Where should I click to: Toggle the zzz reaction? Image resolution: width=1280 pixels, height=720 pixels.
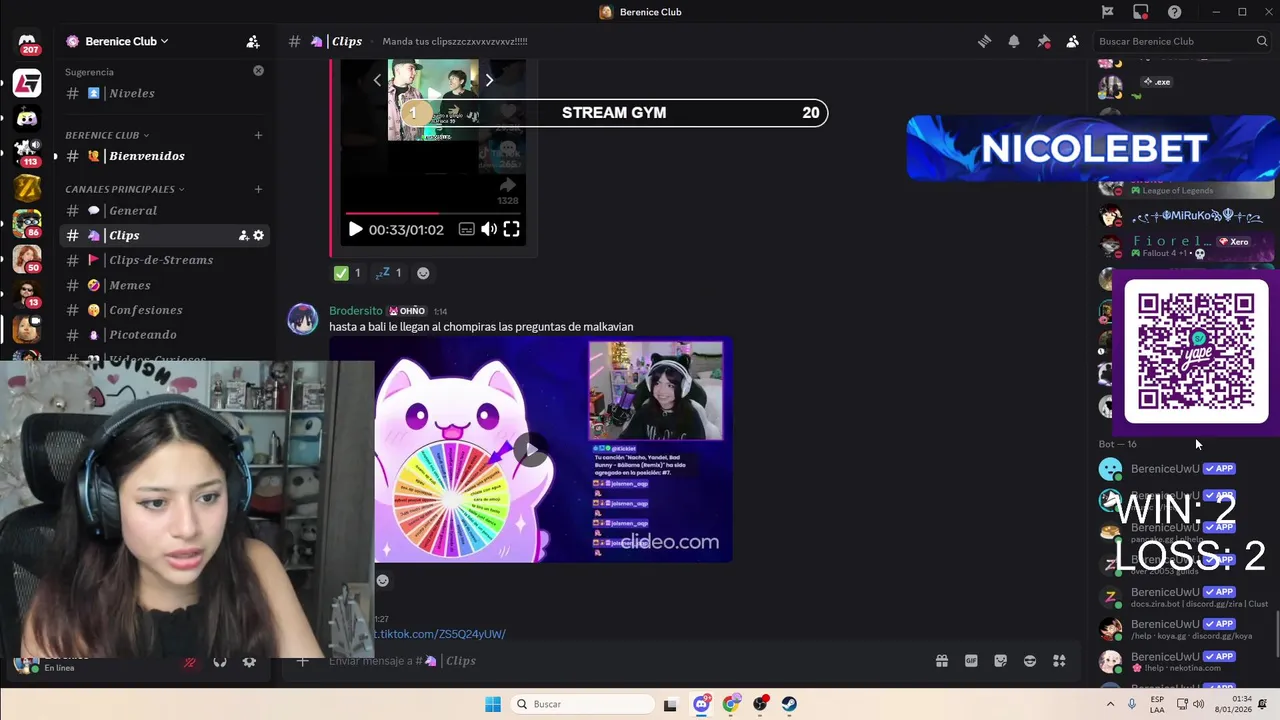[x=389, y=273]
